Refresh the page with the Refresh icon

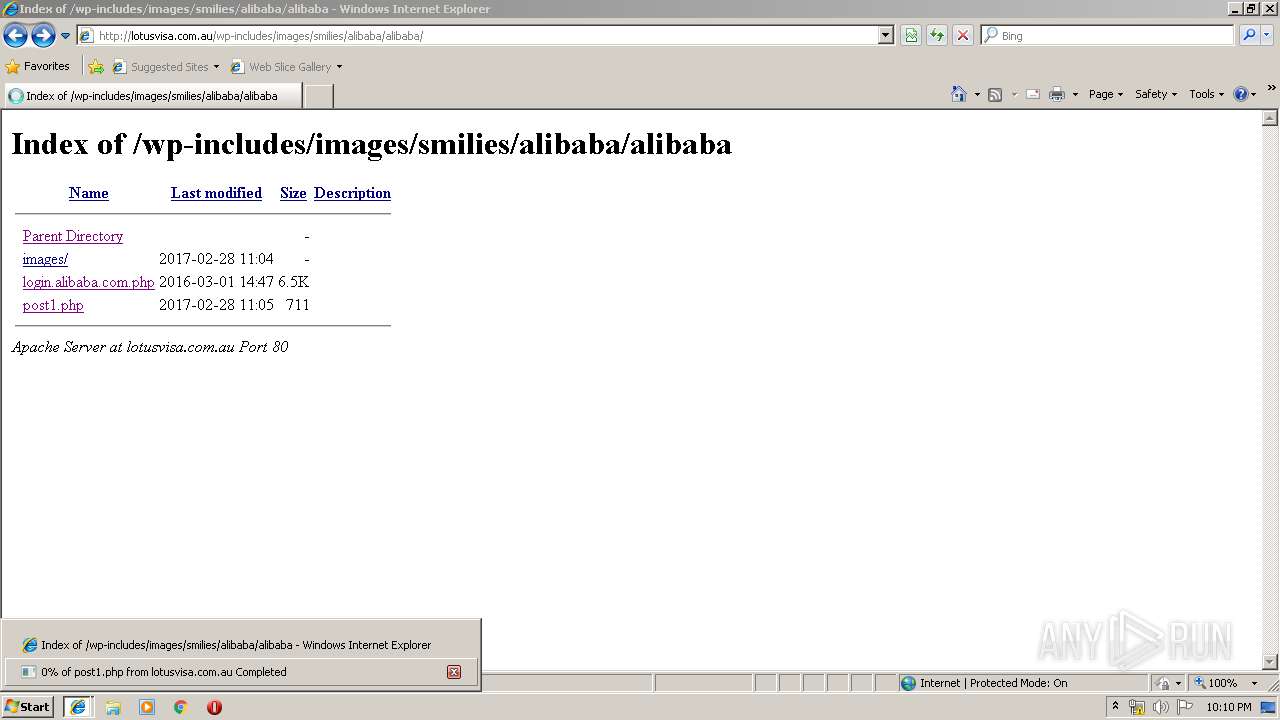coord(937,35)
